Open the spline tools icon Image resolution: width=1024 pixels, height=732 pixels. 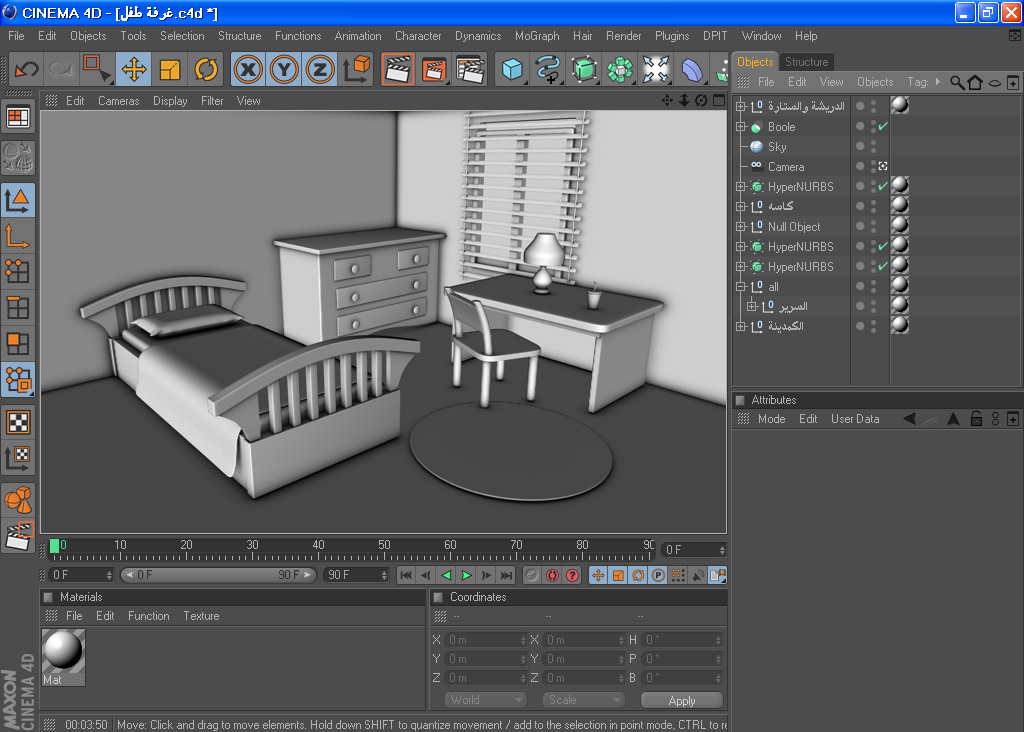pyautogui.click(x=548, y=69)
